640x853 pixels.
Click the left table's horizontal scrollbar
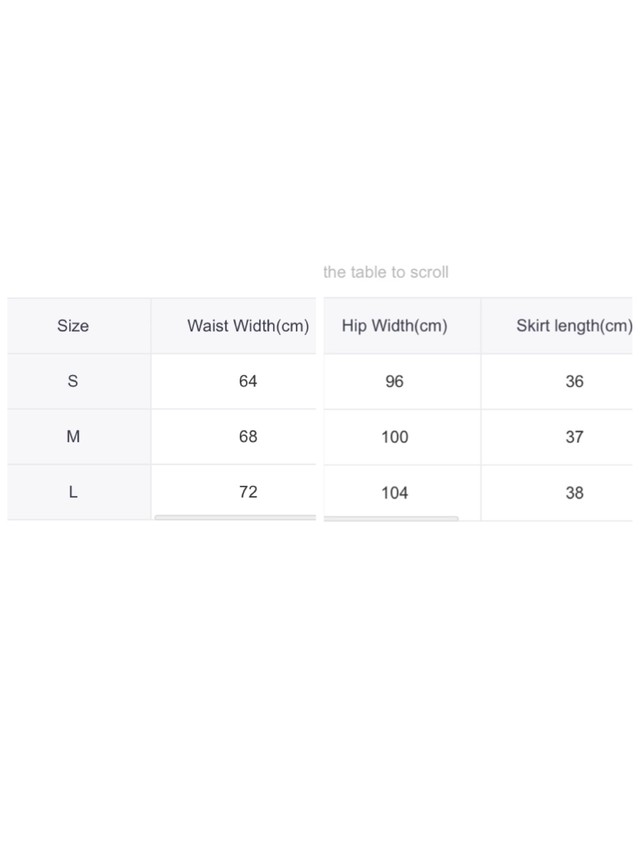pos(235,517)
